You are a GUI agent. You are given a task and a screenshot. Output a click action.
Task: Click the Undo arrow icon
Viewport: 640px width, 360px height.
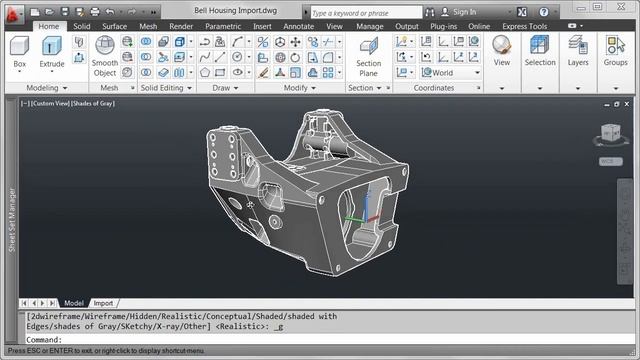point(110,12)
